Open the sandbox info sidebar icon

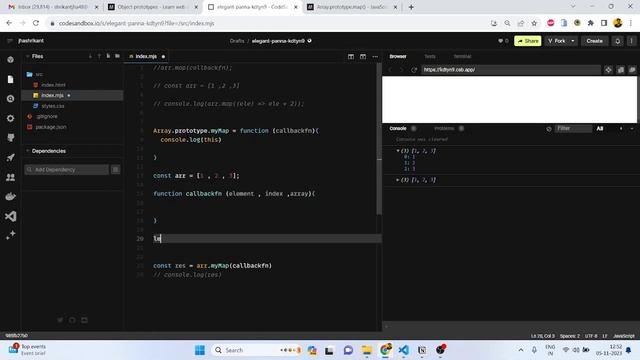coord(11,60)
